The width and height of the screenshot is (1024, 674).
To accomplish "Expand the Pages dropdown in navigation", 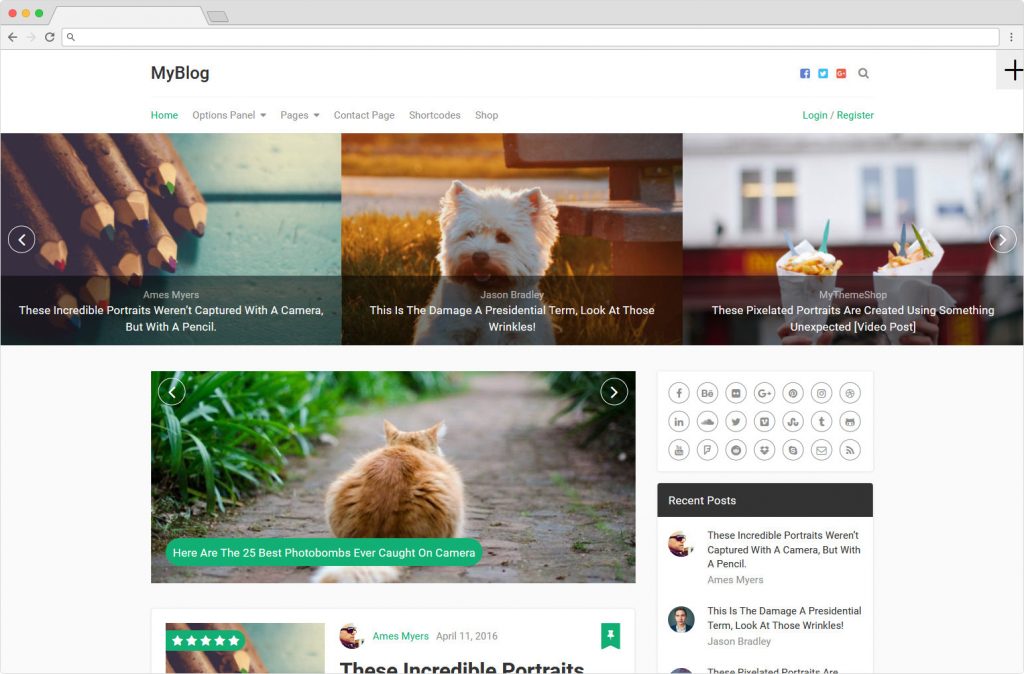I will [299, 115].
